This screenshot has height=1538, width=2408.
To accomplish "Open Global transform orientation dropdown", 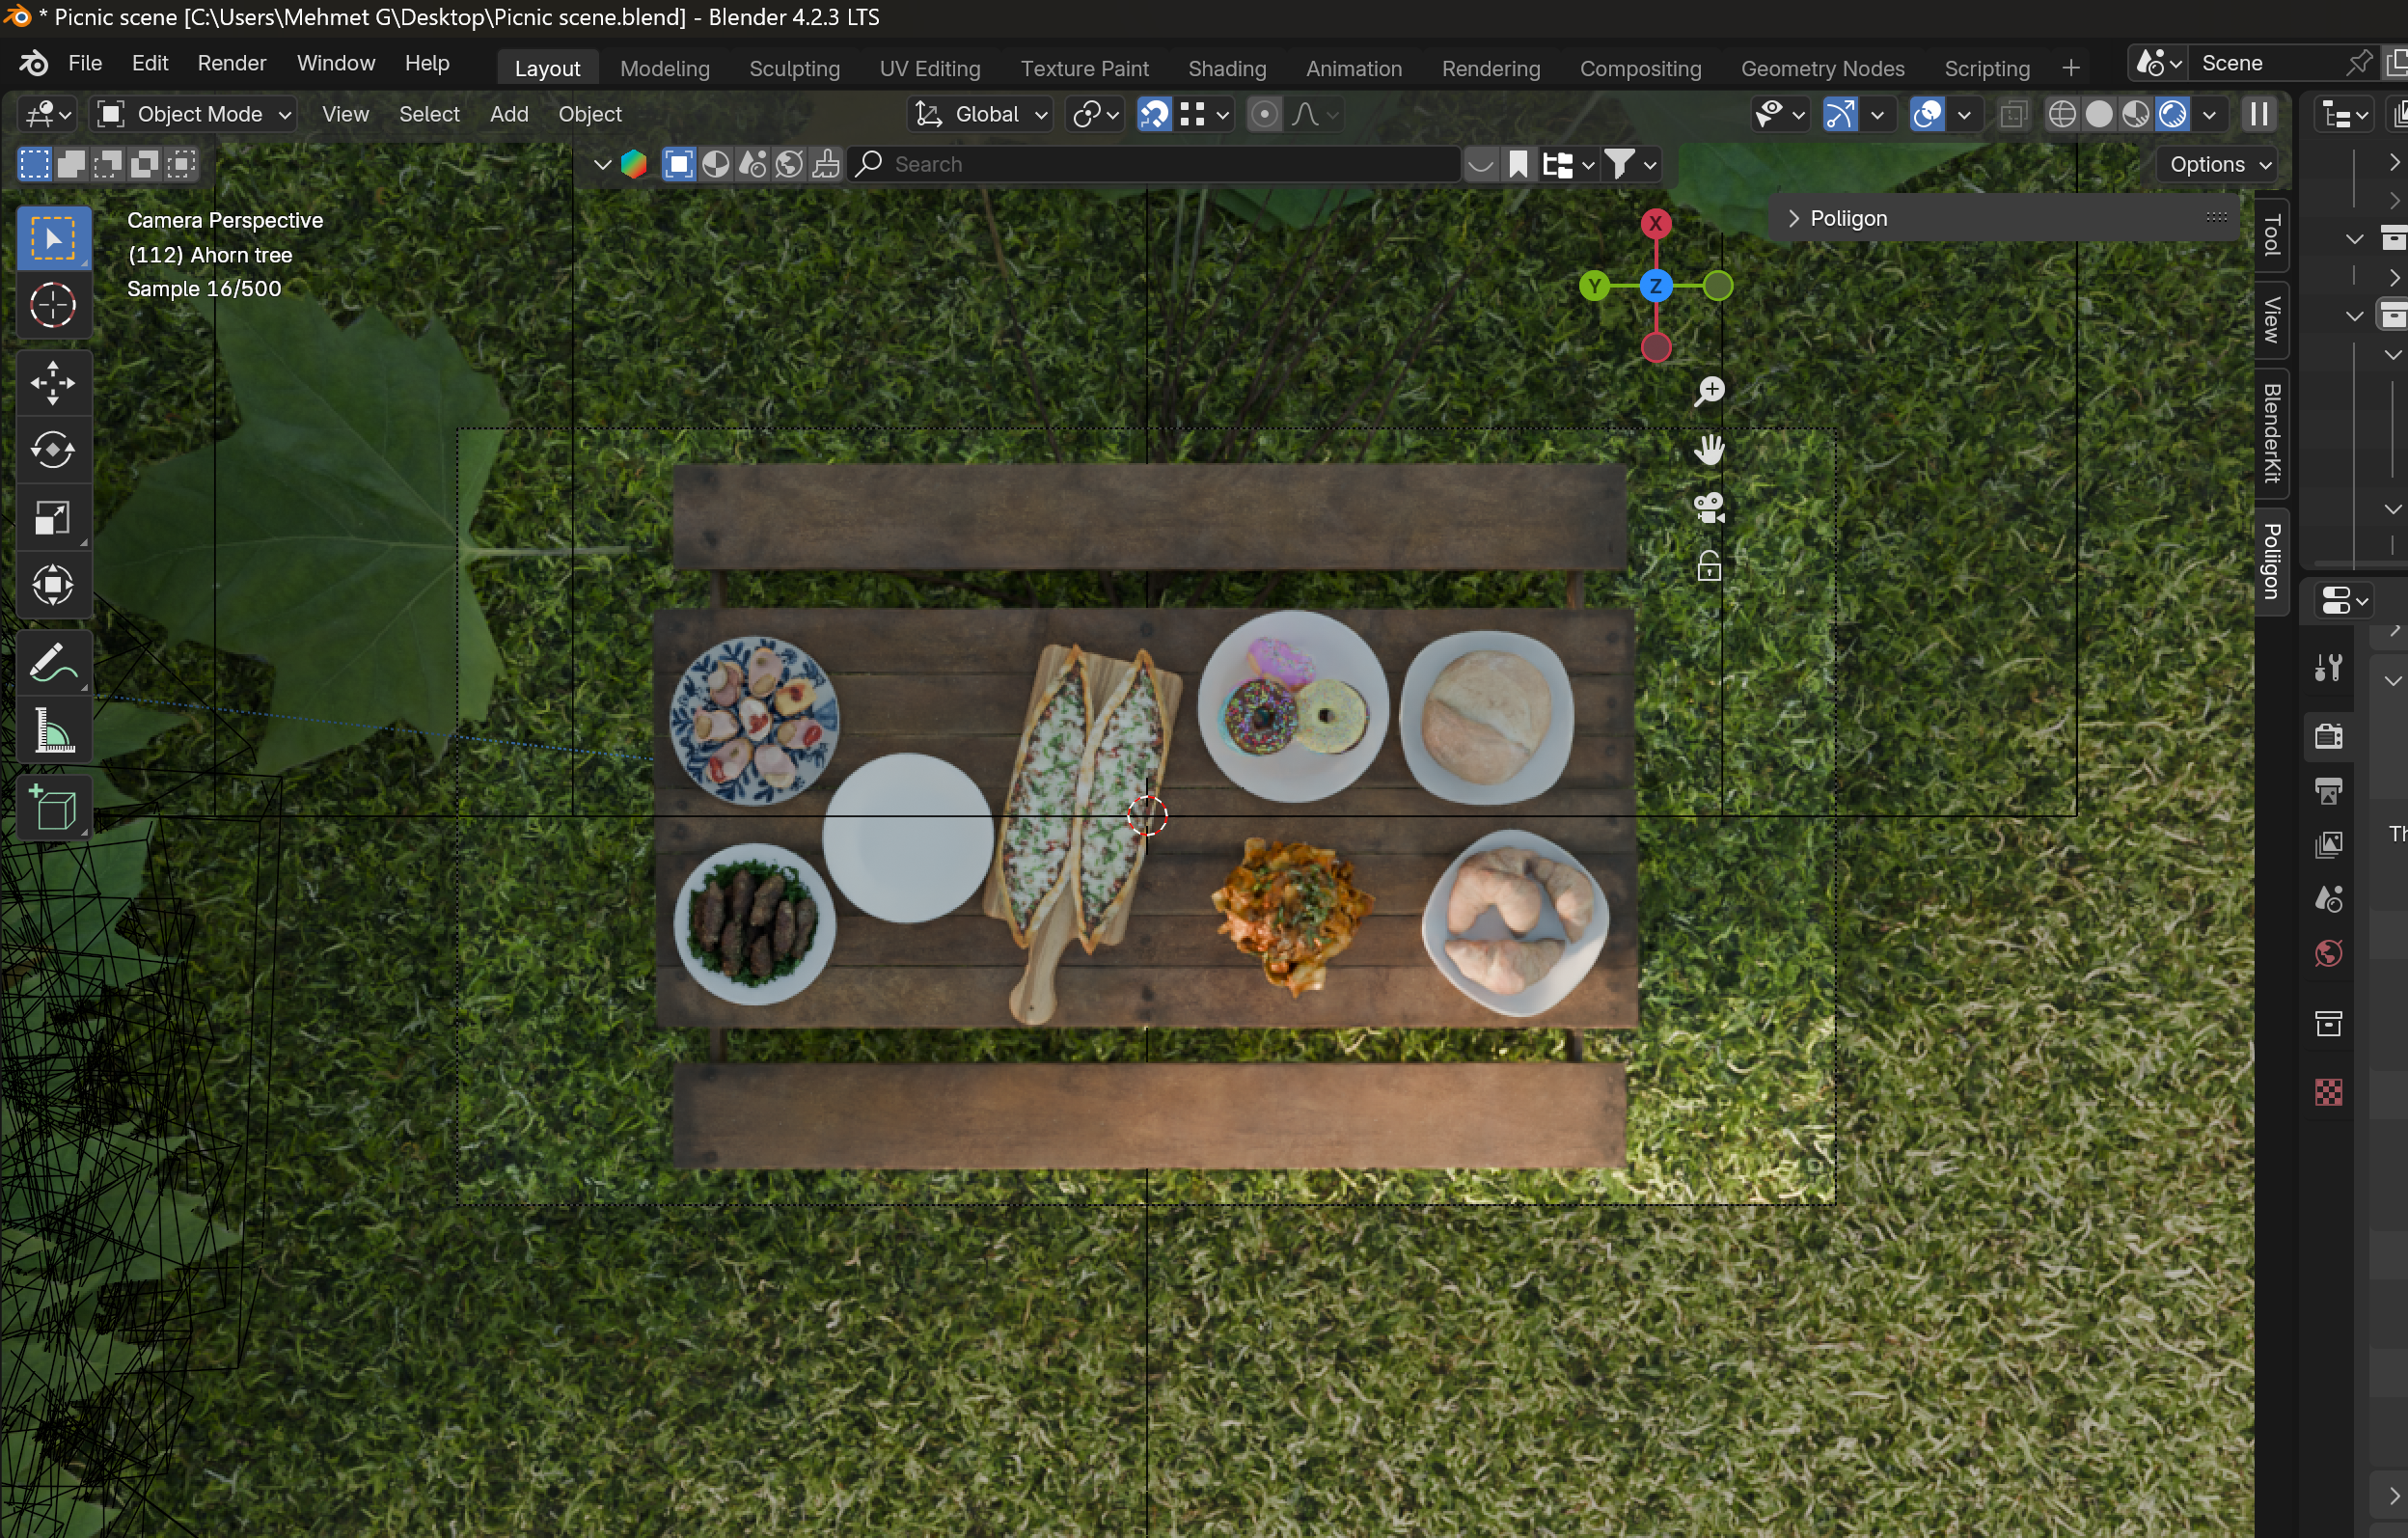I will pyautogui.click(x=982, y=114).
